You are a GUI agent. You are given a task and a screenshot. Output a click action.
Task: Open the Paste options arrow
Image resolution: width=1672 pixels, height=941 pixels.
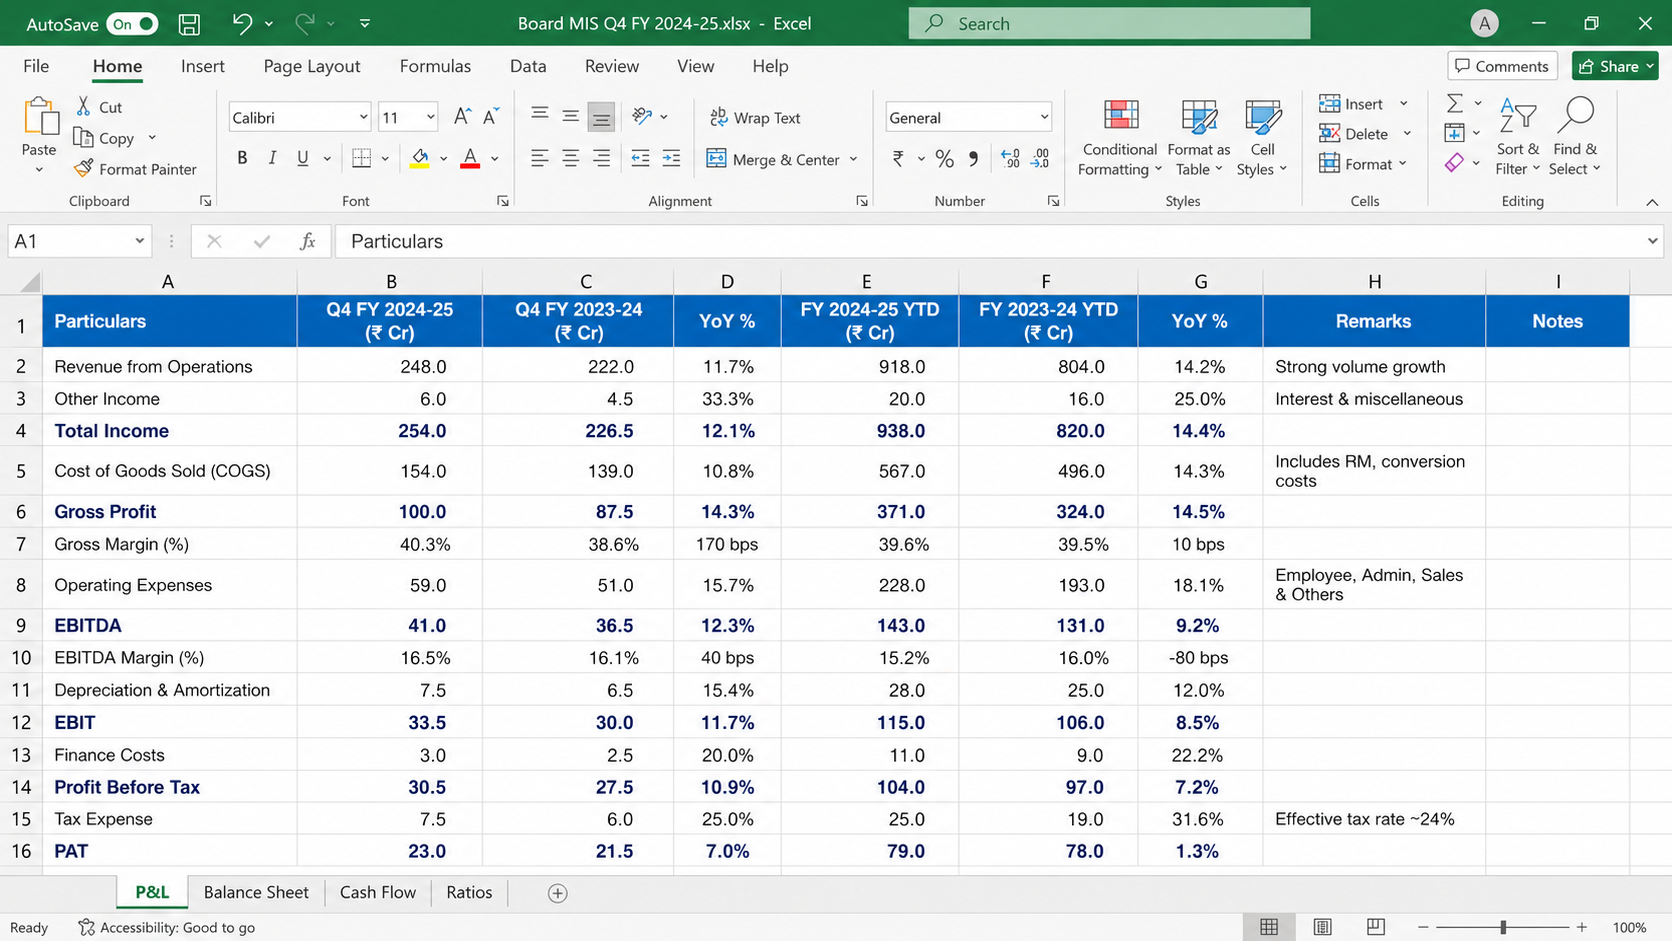(39, 170)
